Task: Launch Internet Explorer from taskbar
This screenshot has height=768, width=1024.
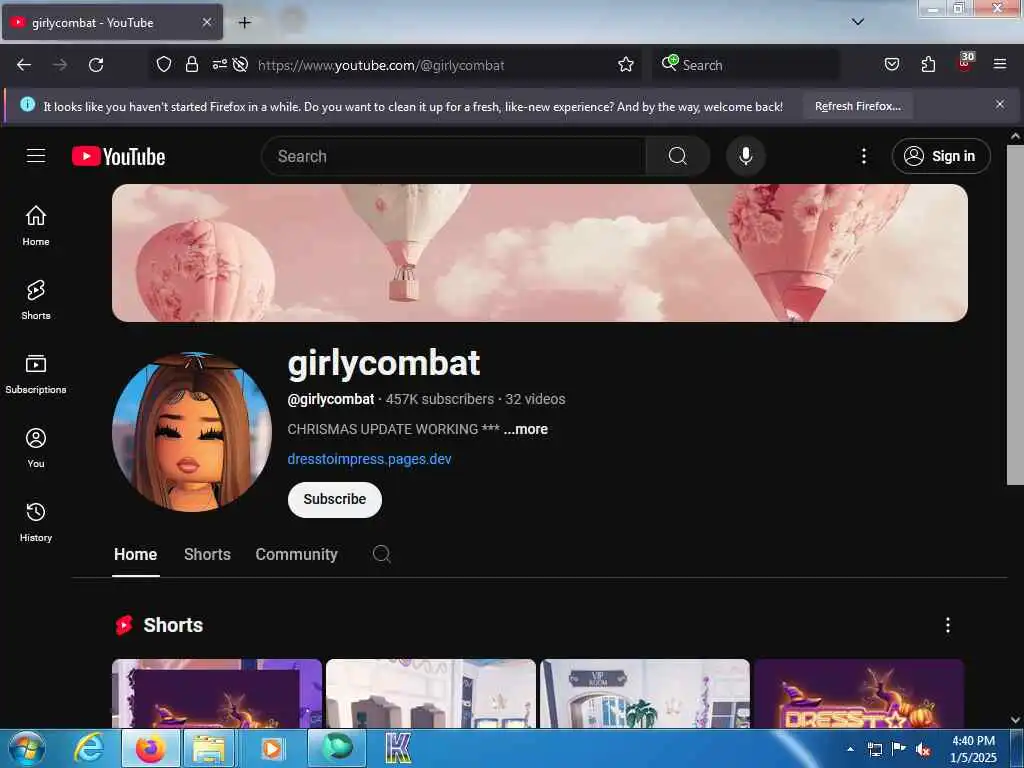Action: [x=89, y=748]
